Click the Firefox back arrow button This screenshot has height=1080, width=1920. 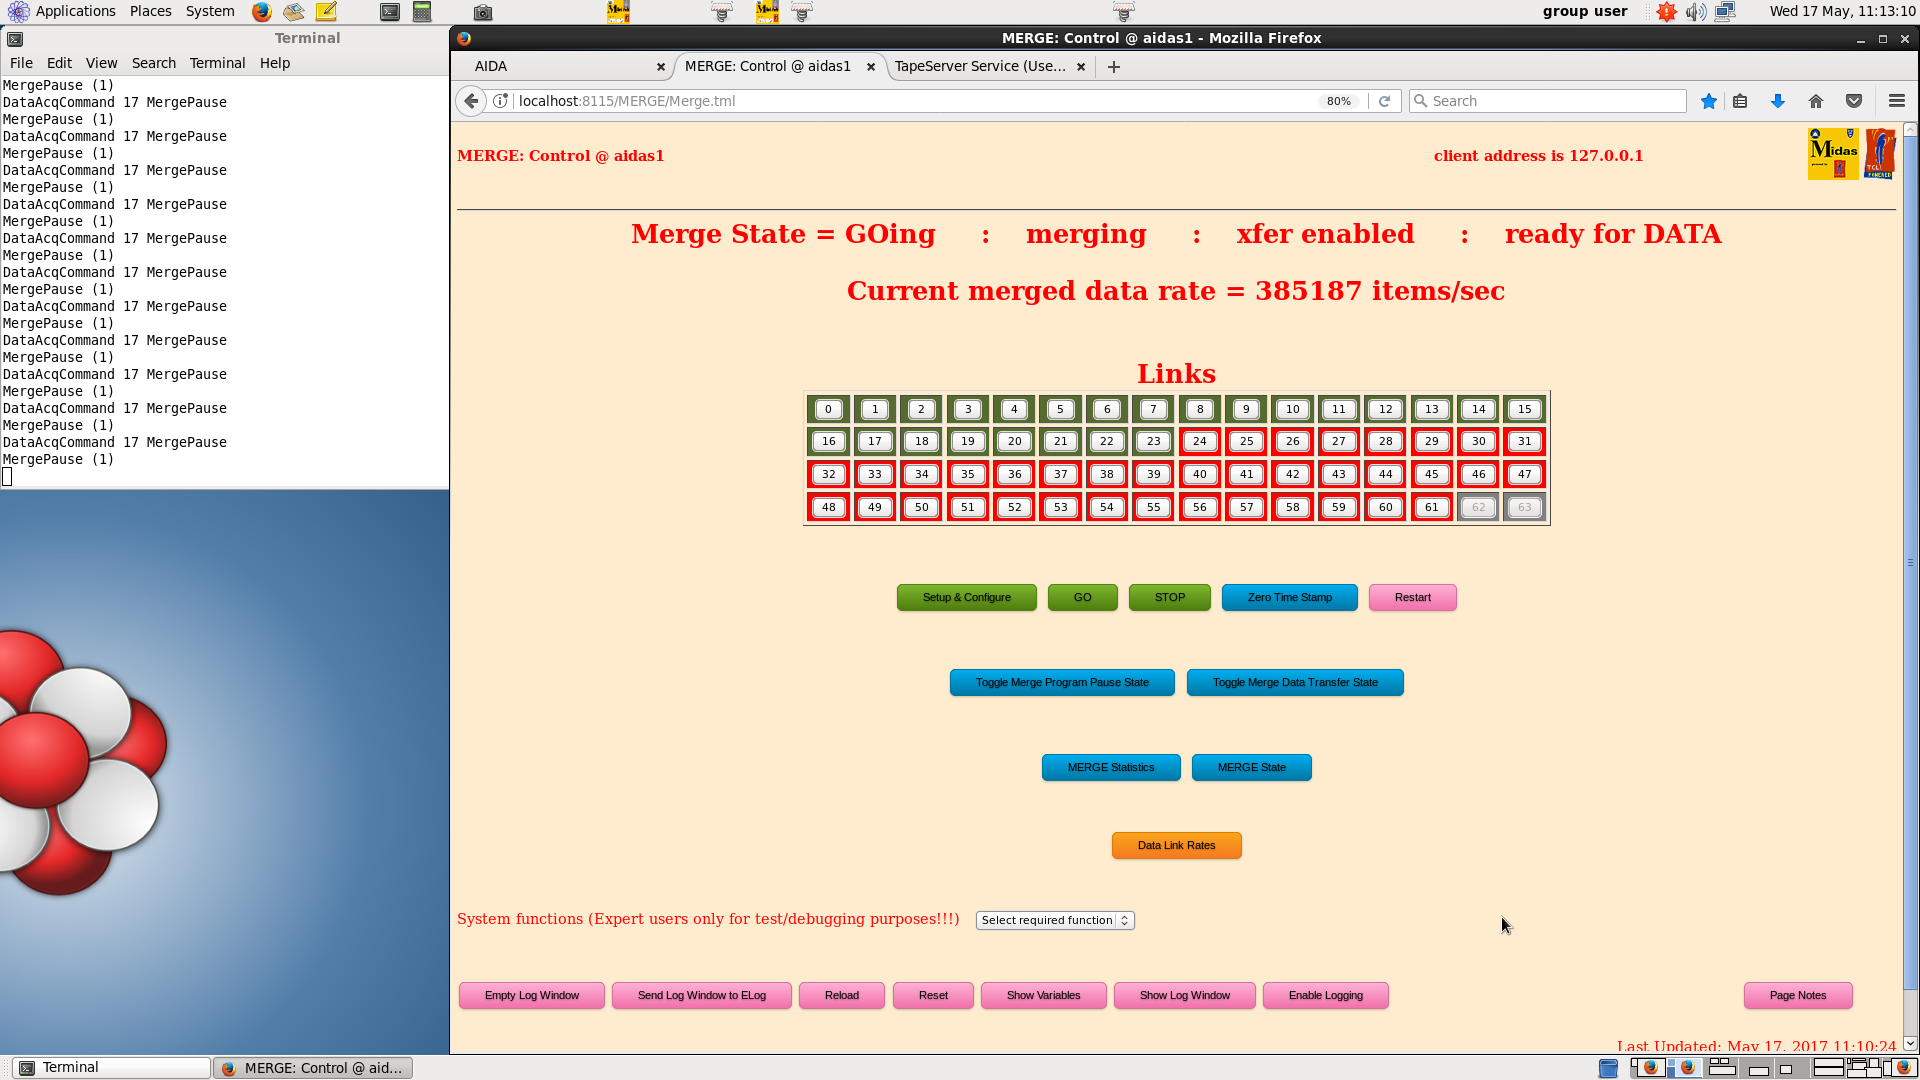click(471, 101)
